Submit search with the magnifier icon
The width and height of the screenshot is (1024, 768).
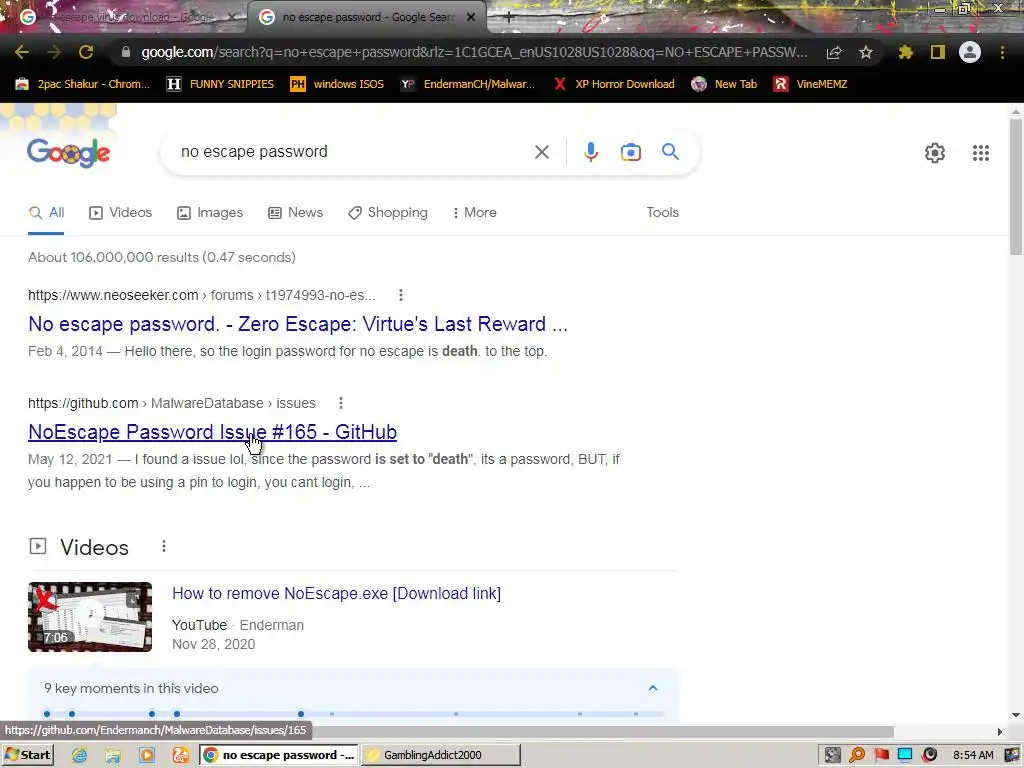[x=670, y=152]
